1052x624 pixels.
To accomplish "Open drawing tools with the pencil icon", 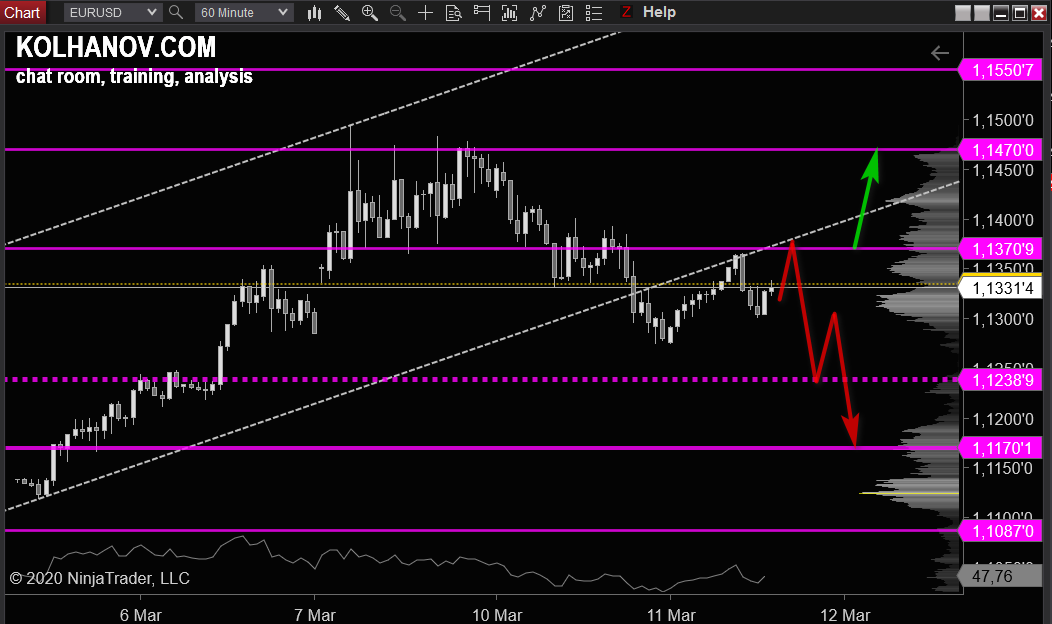I will (x=343, y=12).
